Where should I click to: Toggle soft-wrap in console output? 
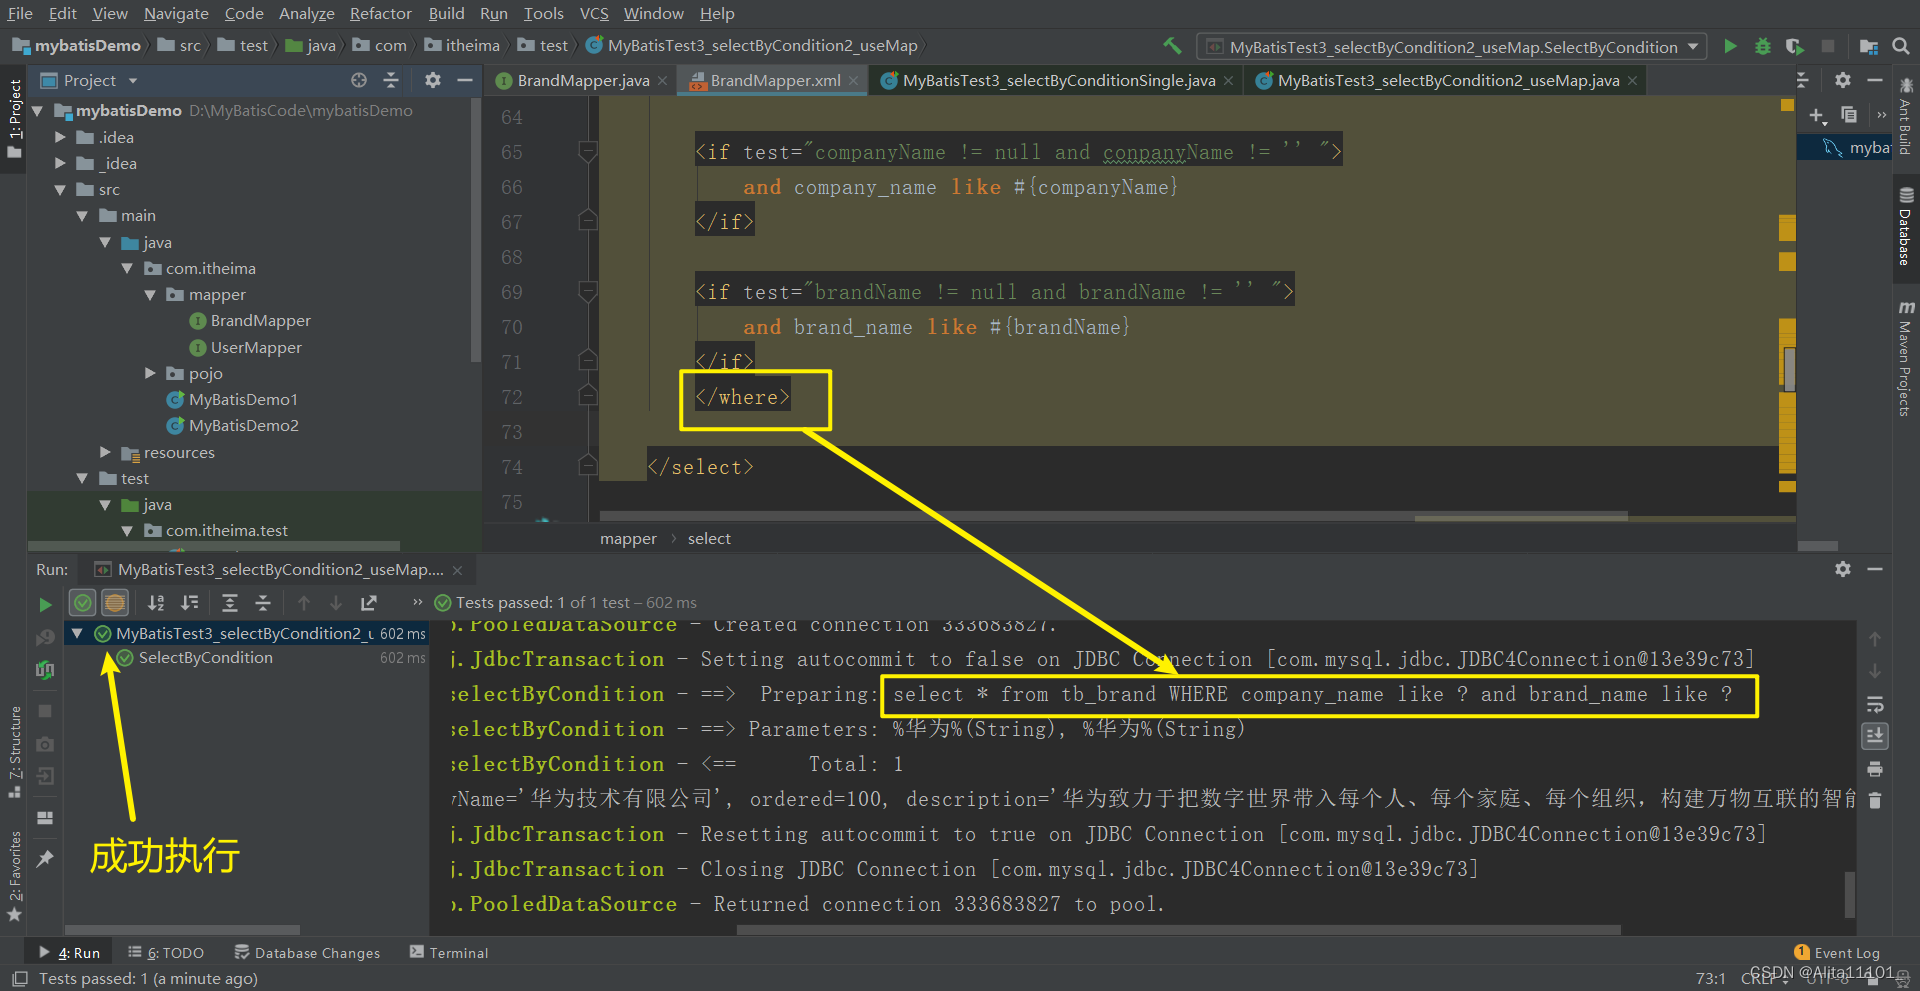point(1875,704)
